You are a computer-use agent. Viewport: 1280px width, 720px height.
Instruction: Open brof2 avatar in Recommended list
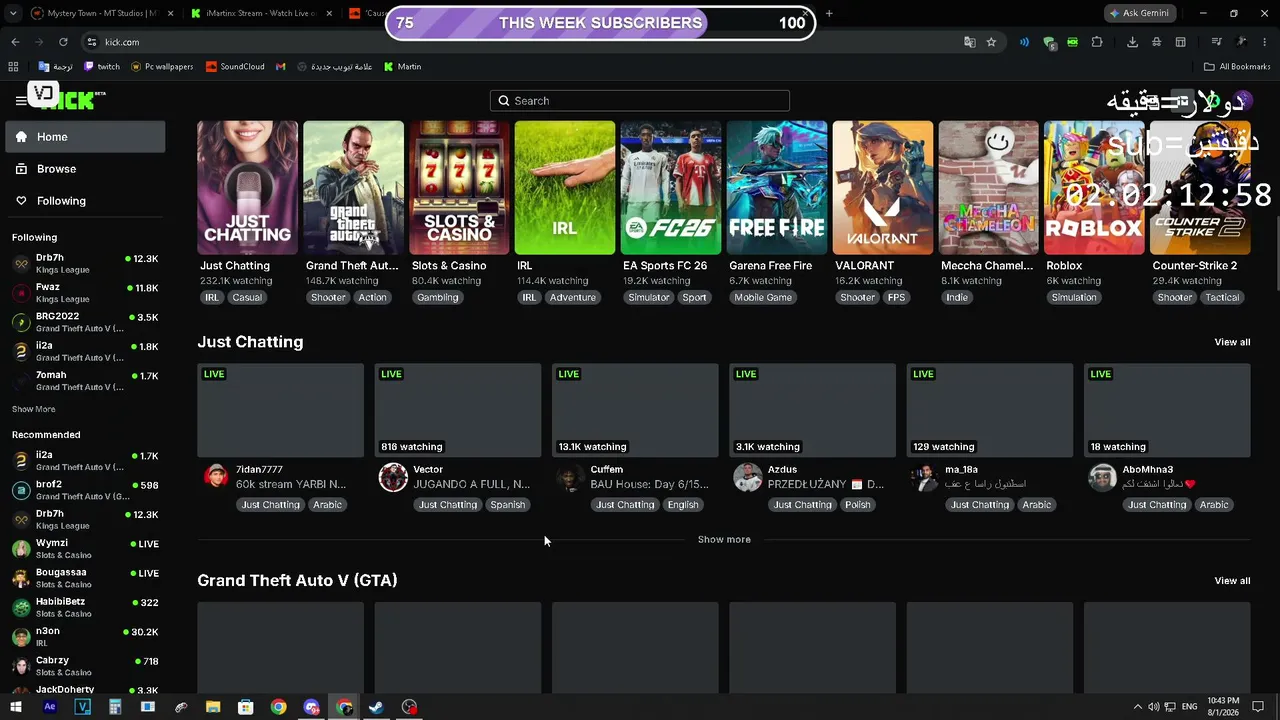[21, 490]
